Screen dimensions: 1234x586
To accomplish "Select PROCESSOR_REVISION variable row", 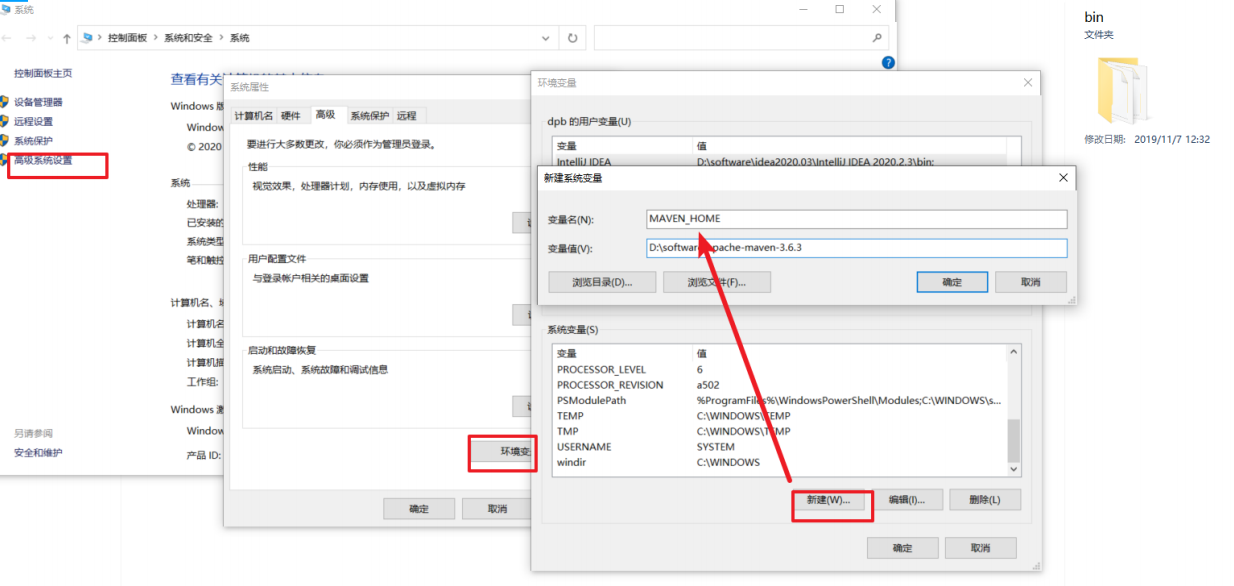I will [779, 385].
